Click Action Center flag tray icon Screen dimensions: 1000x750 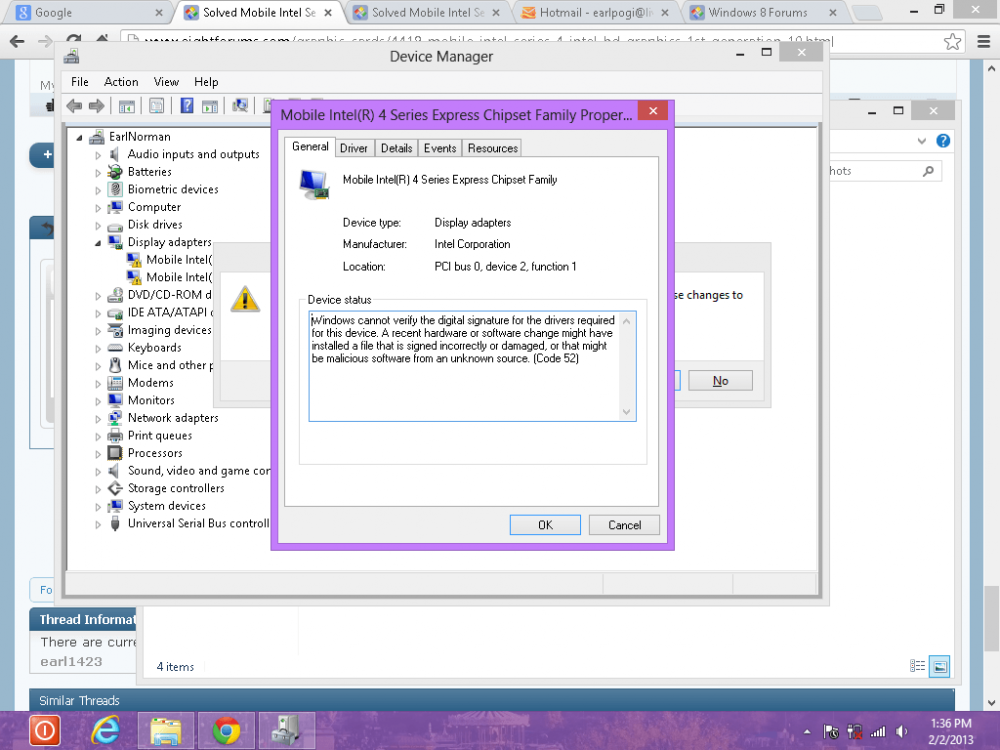[x=831, y=732]
